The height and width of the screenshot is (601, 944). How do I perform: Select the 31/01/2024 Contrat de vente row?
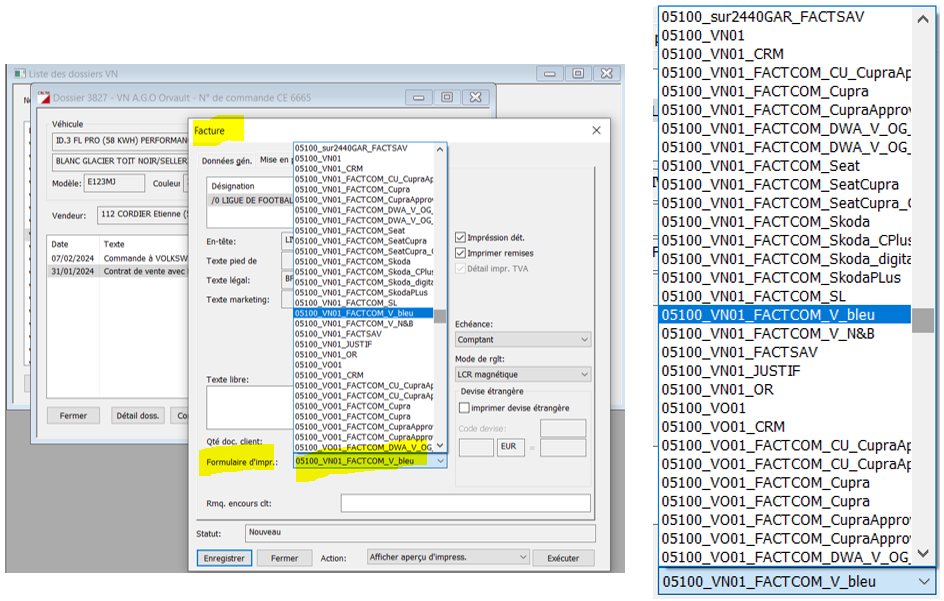click(118, 272)
